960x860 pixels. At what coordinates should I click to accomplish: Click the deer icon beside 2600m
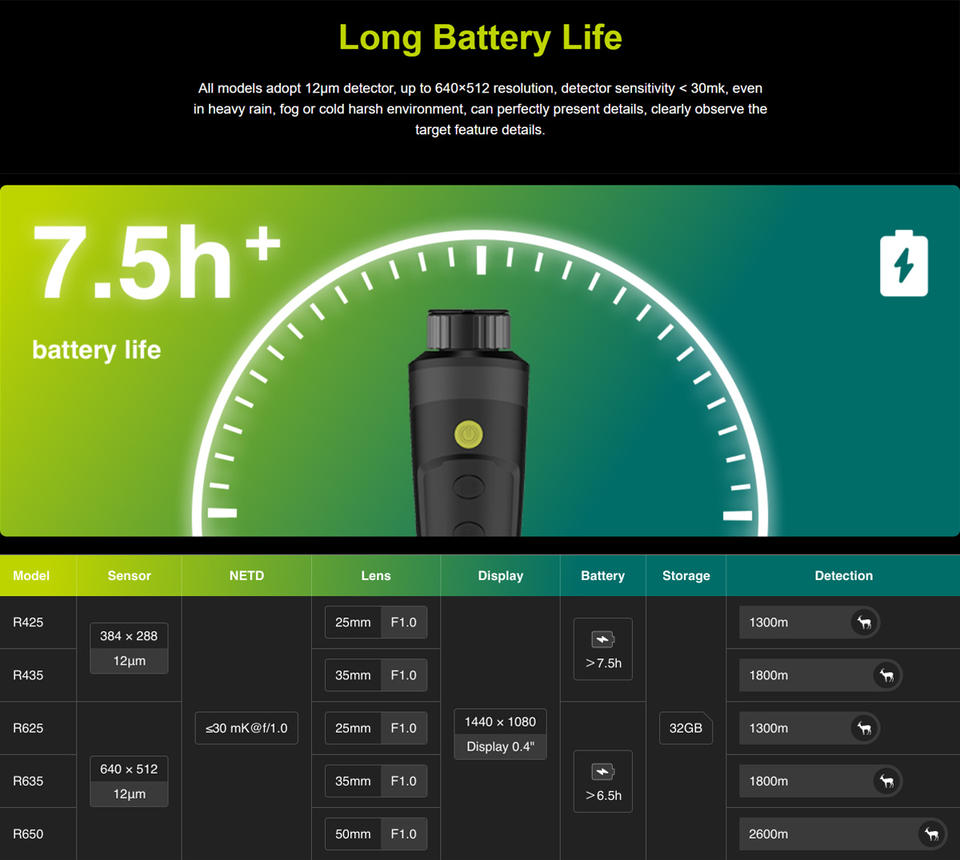click(931, 834)
